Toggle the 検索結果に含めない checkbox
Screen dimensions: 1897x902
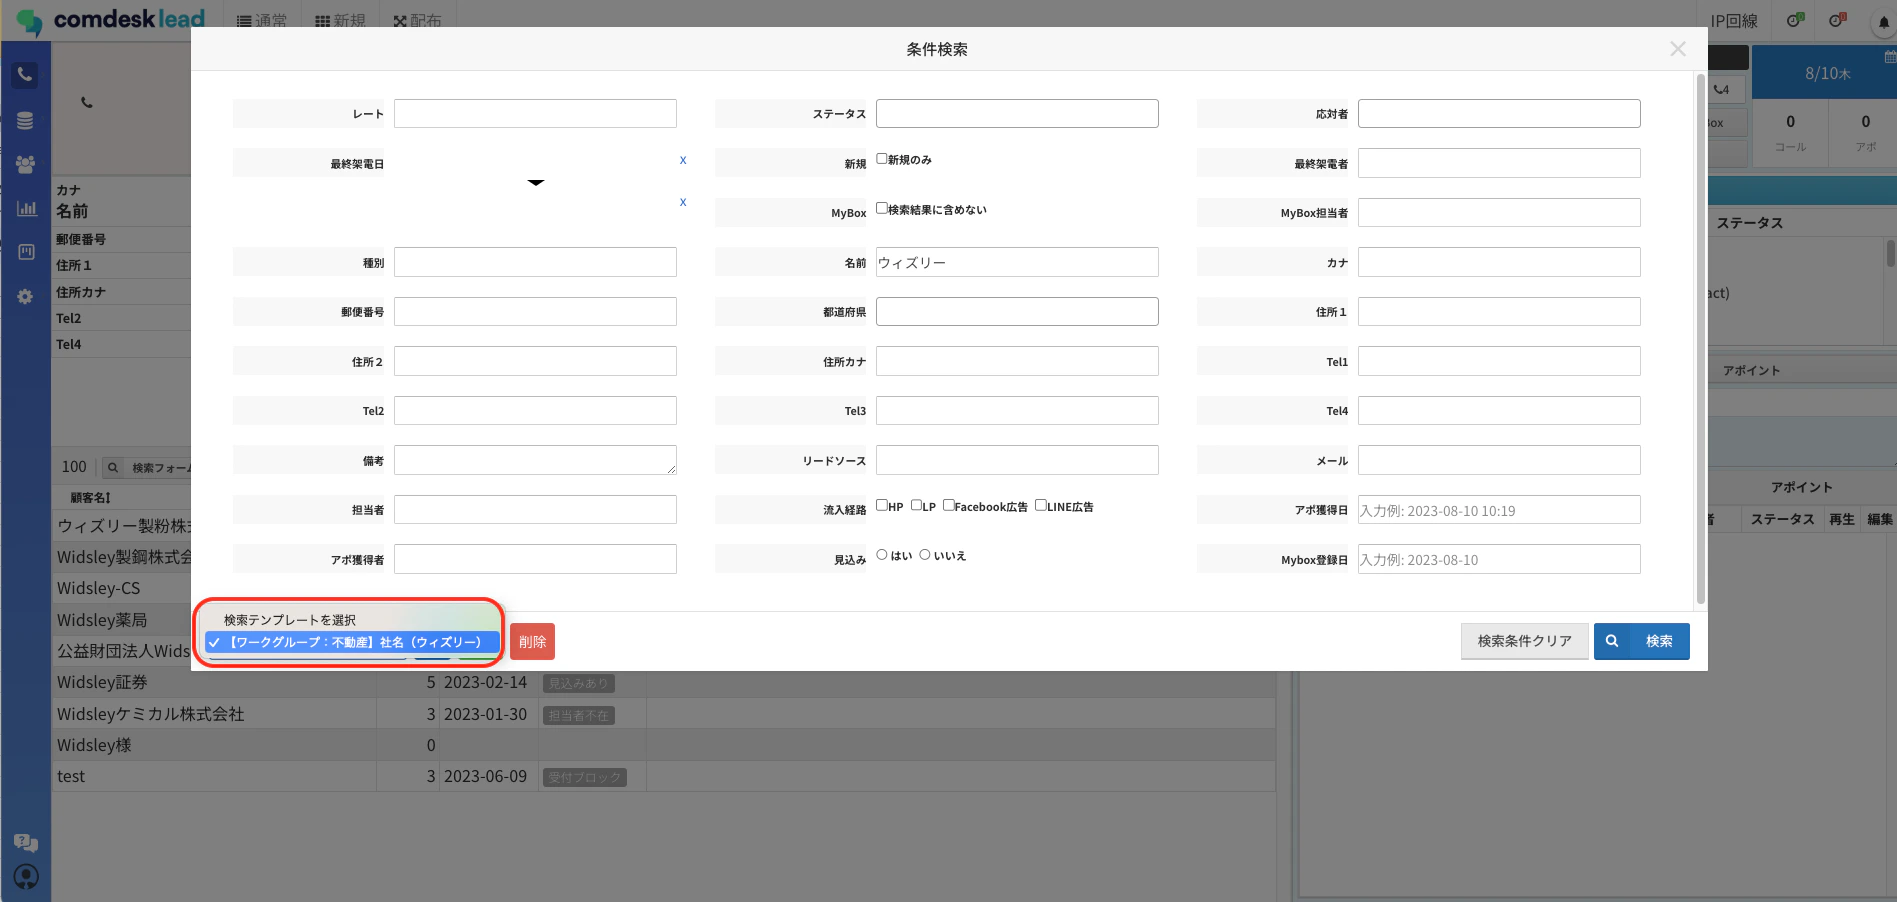pos(882,209)
